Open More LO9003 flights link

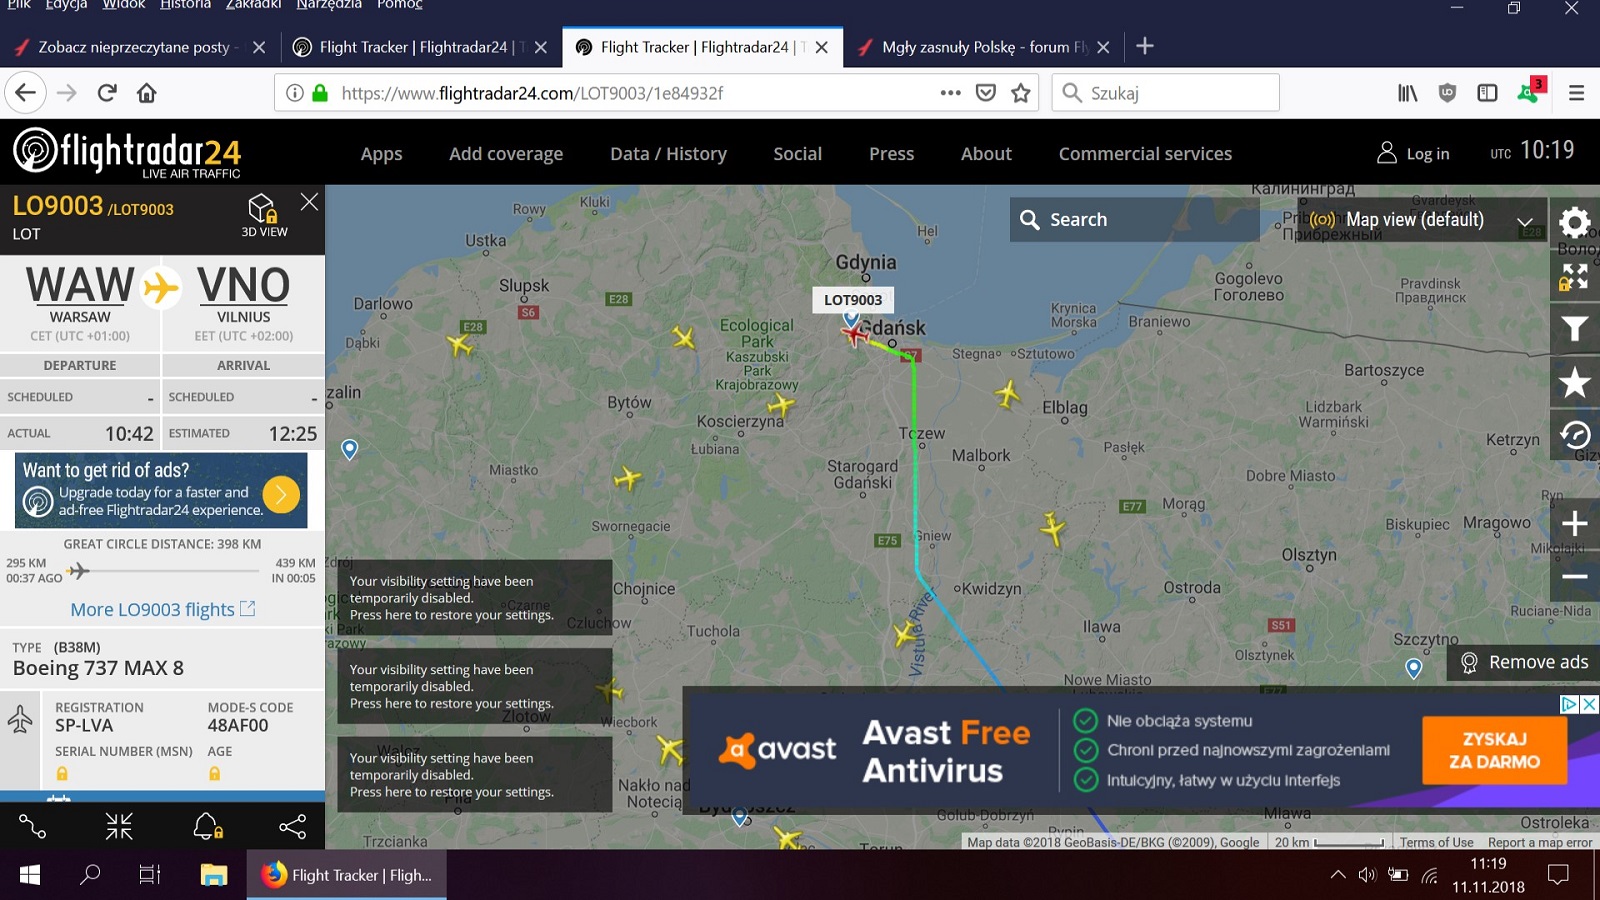point(163,610)
